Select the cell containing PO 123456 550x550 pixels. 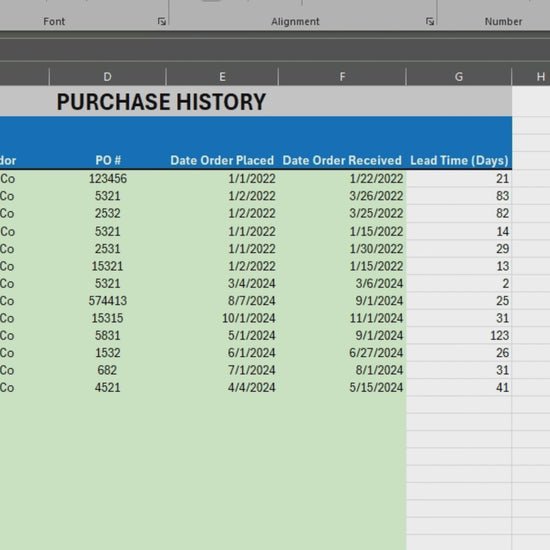[x=107, y=179]
